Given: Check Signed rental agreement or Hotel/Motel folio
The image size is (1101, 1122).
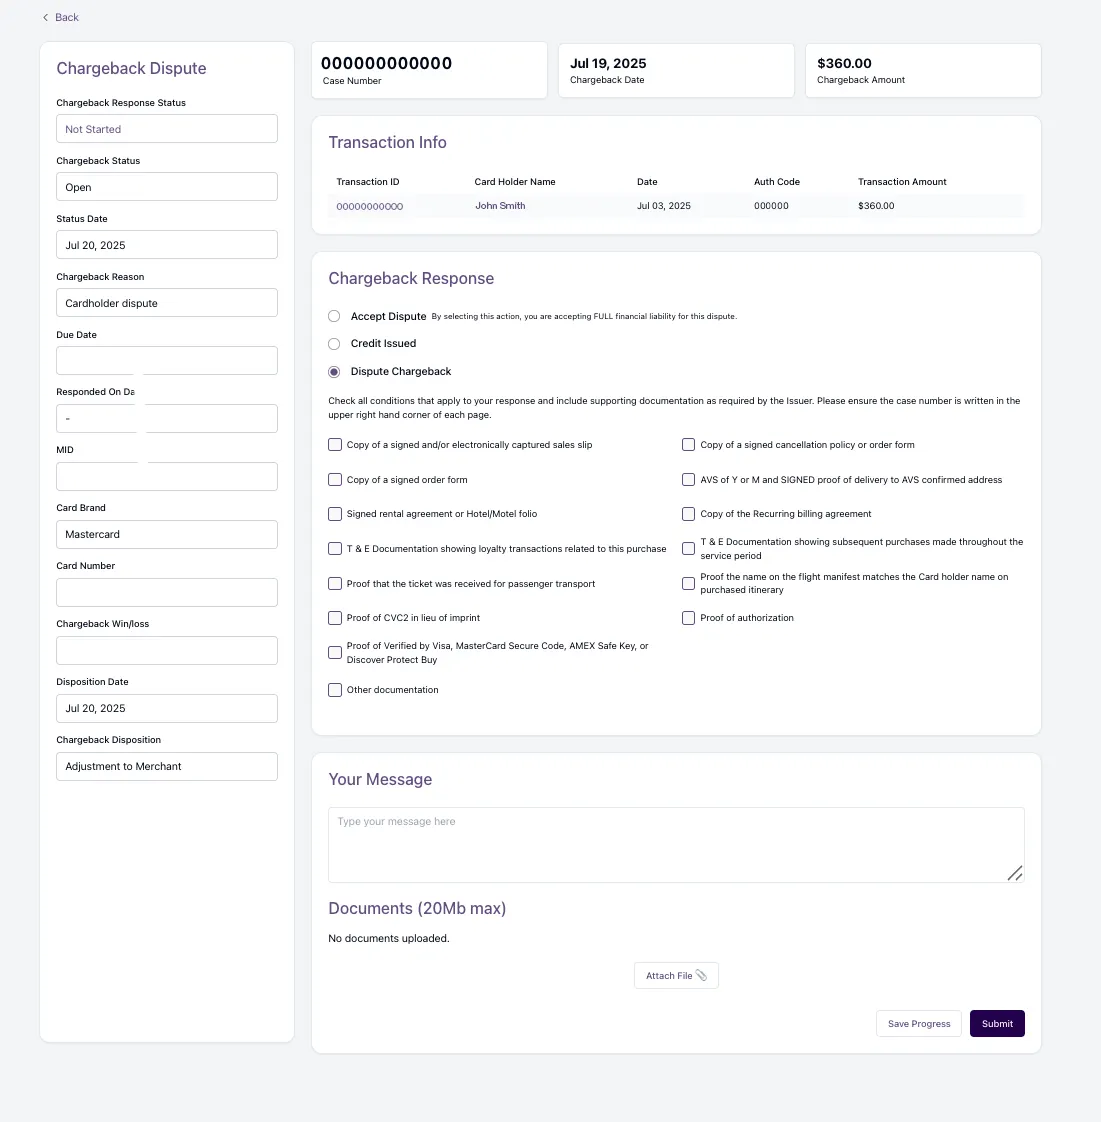Looking at the screenshot, I should 335,514.
